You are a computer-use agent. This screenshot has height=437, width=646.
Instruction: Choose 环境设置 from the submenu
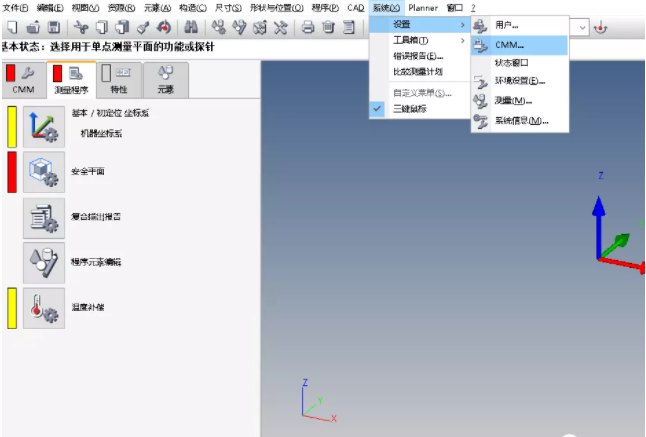pos(520,81)
